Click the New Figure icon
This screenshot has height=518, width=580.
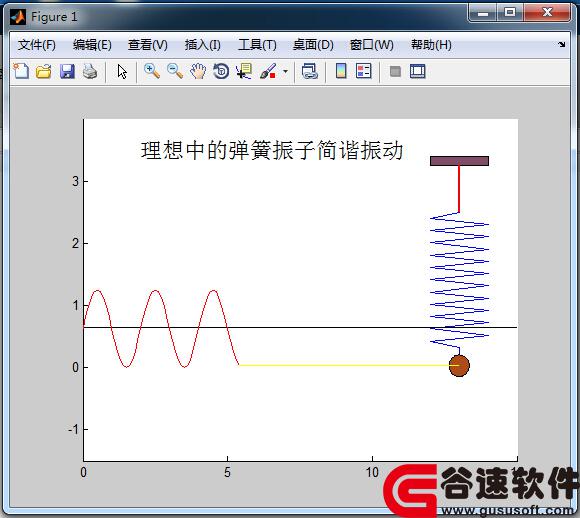point(21,71)
